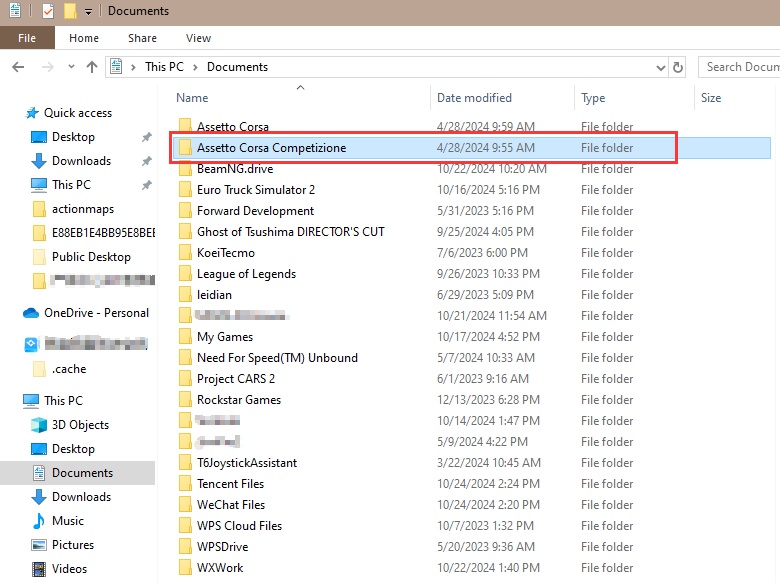
Task: Click the chevron after This PC in address bar
Action: pos(195,67)
